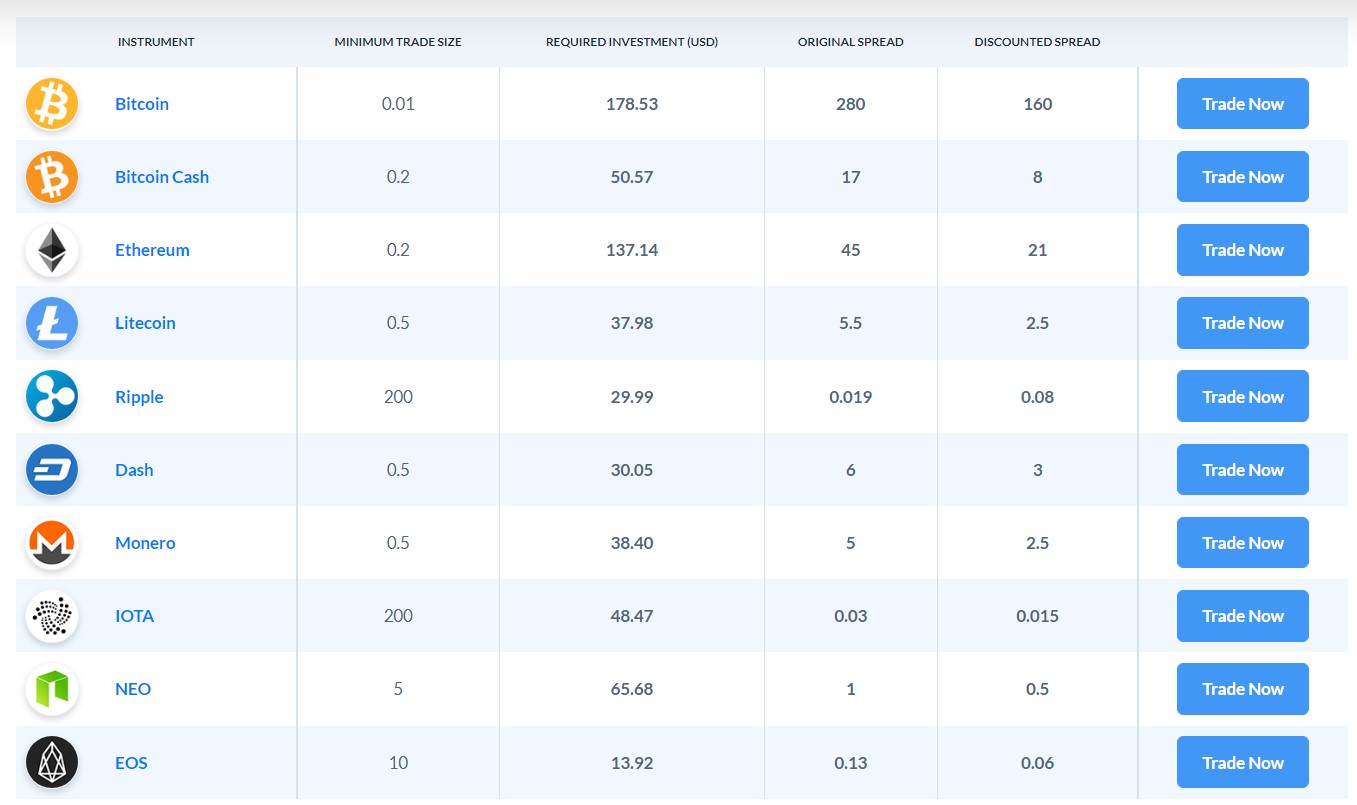Open the Ethereum instrument link
Screen dimensions: 1357x805
tap(152, 250)
